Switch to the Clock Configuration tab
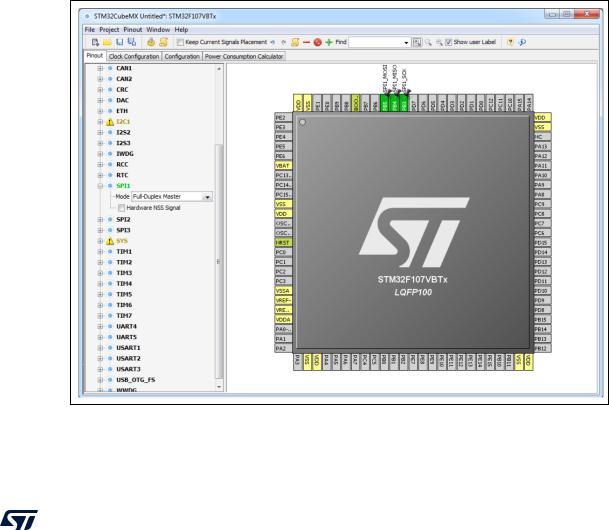Image resolution: width=609 pixels, height=530 pixels. click(134, 57)
